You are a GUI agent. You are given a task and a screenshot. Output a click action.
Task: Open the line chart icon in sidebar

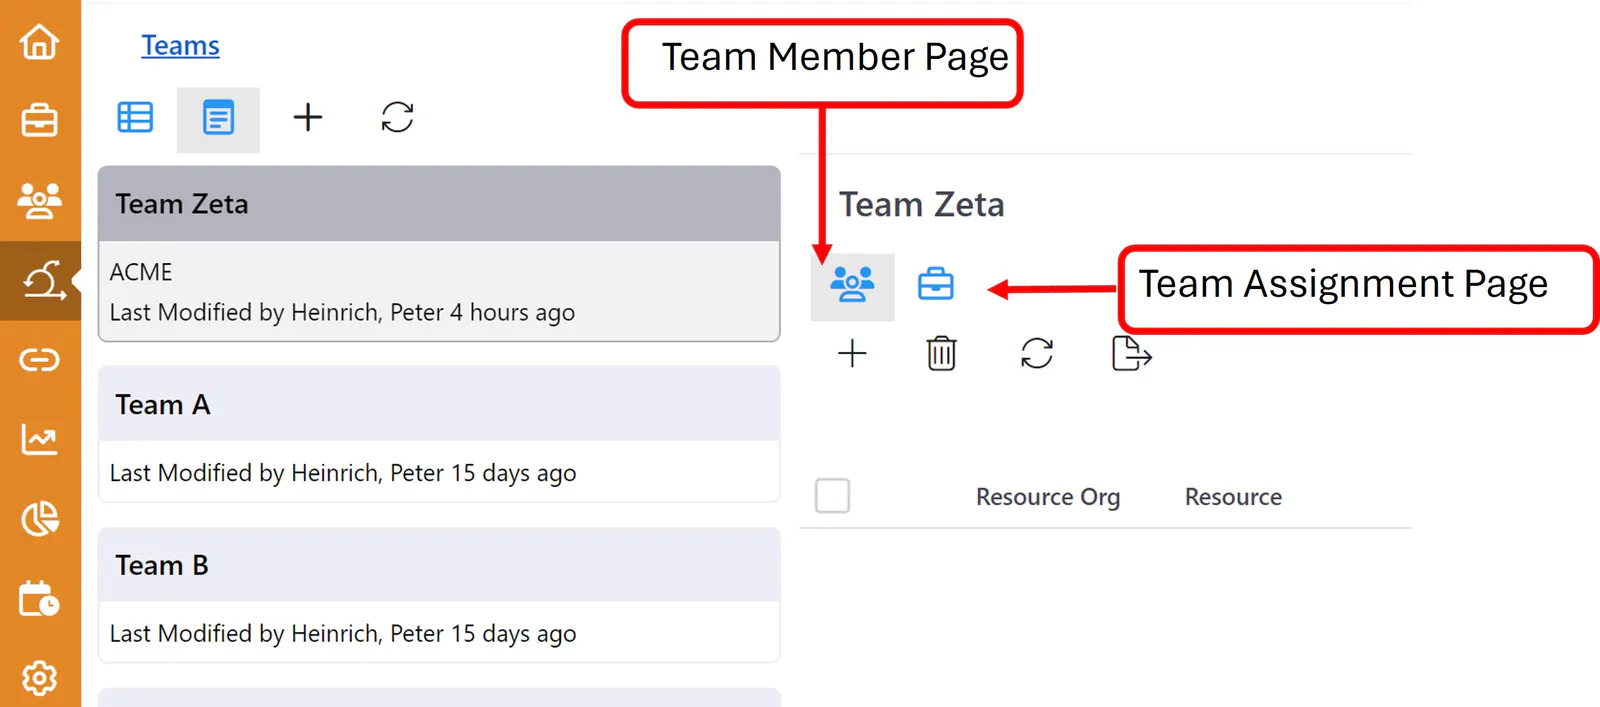[40, 439]
